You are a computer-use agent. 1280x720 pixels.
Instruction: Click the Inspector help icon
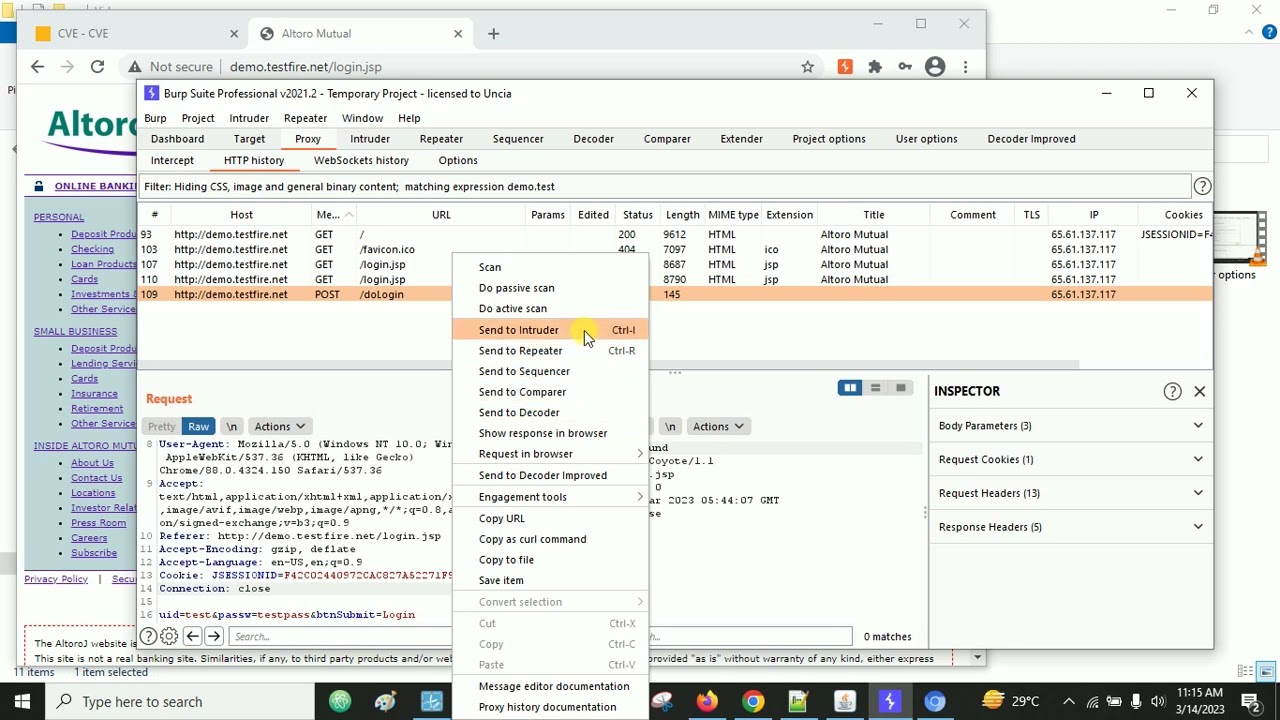tap(1172, 391)
